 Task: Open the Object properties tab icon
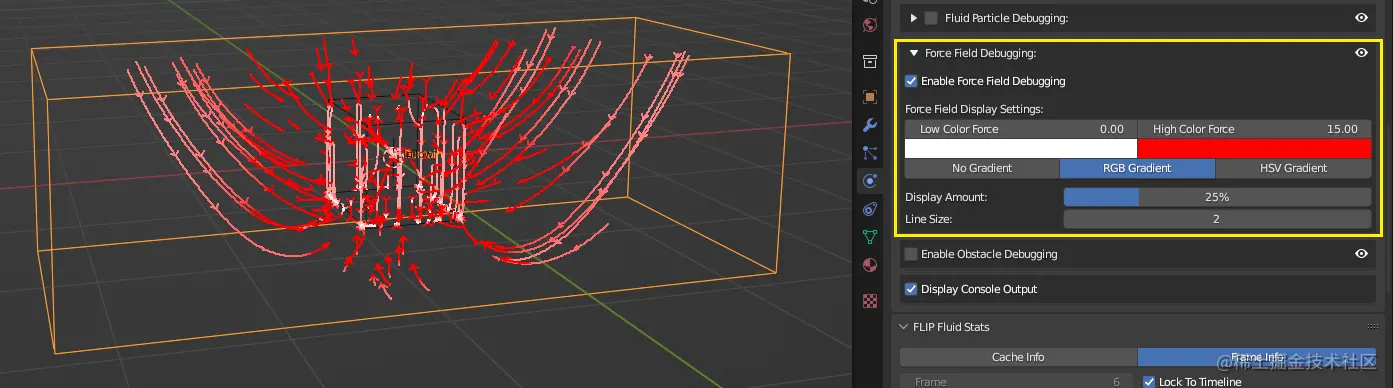pyautogui.click(x=869, y=97)
